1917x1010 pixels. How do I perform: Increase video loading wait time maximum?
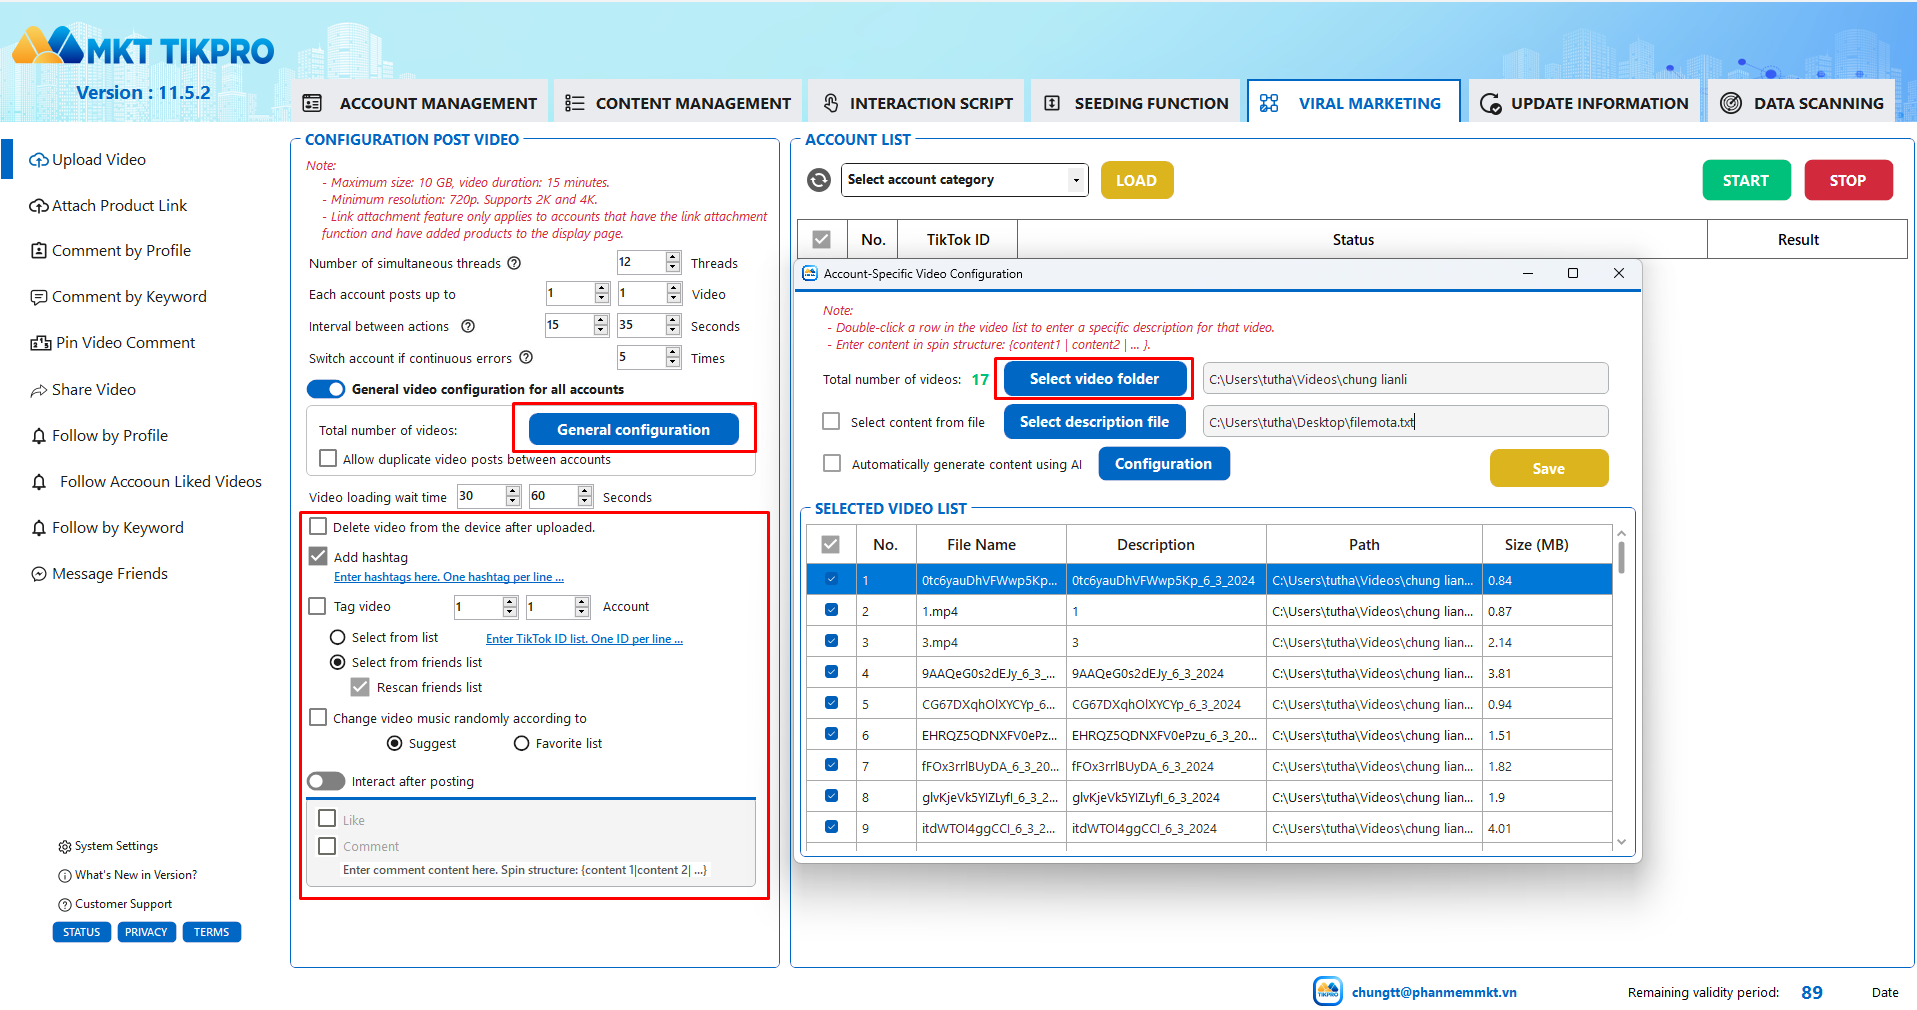pos(585,490)
